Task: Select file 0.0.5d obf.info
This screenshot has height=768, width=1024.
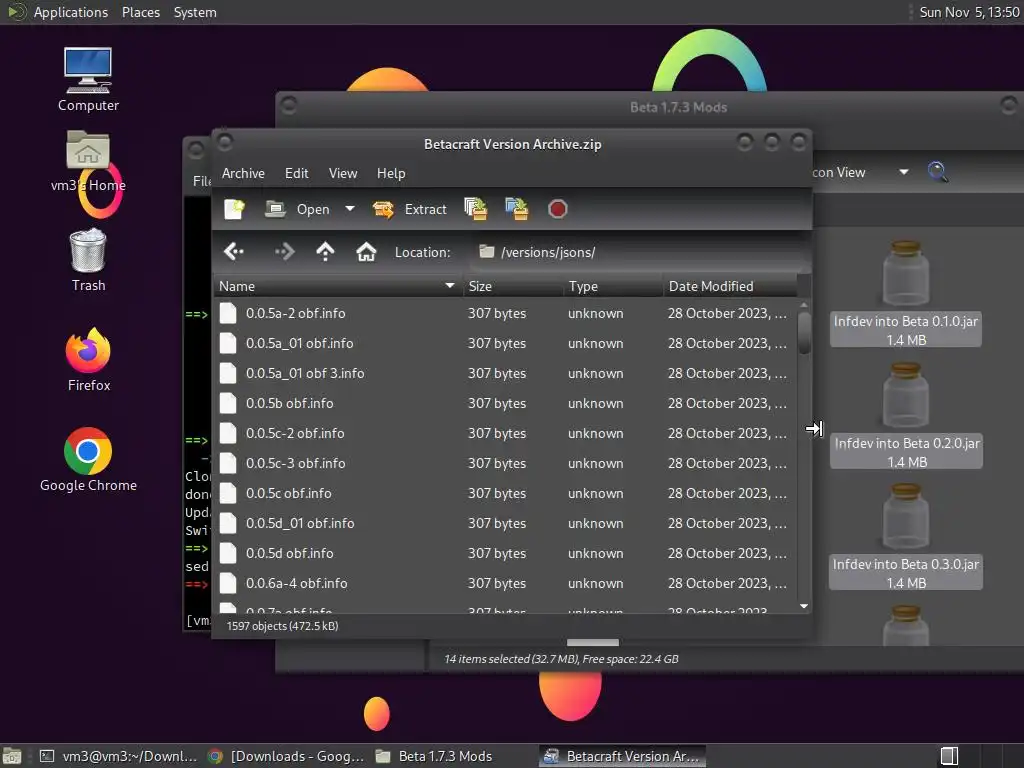Action: (x=505, y=554)
